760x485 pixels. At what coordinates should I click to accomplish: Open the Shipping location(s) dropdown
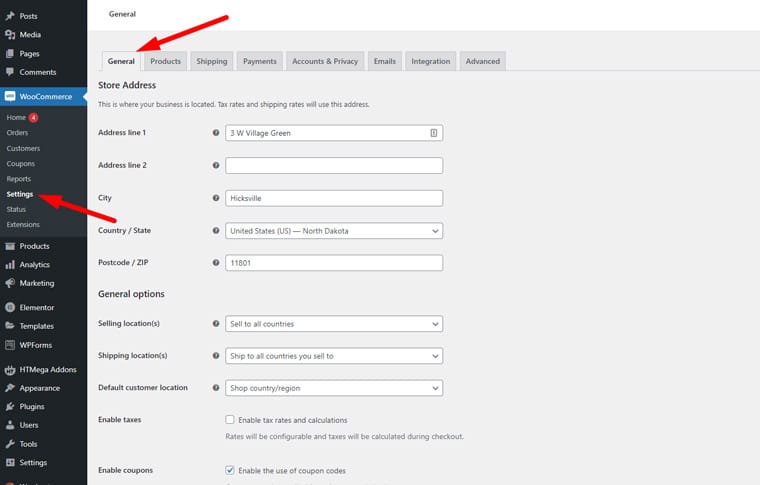pyautogui.click(x=334, y=356)
